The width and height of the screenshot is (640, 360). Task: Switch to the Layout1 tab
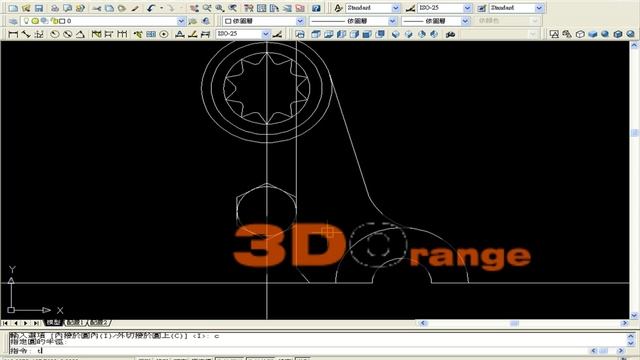click(75, 322)
